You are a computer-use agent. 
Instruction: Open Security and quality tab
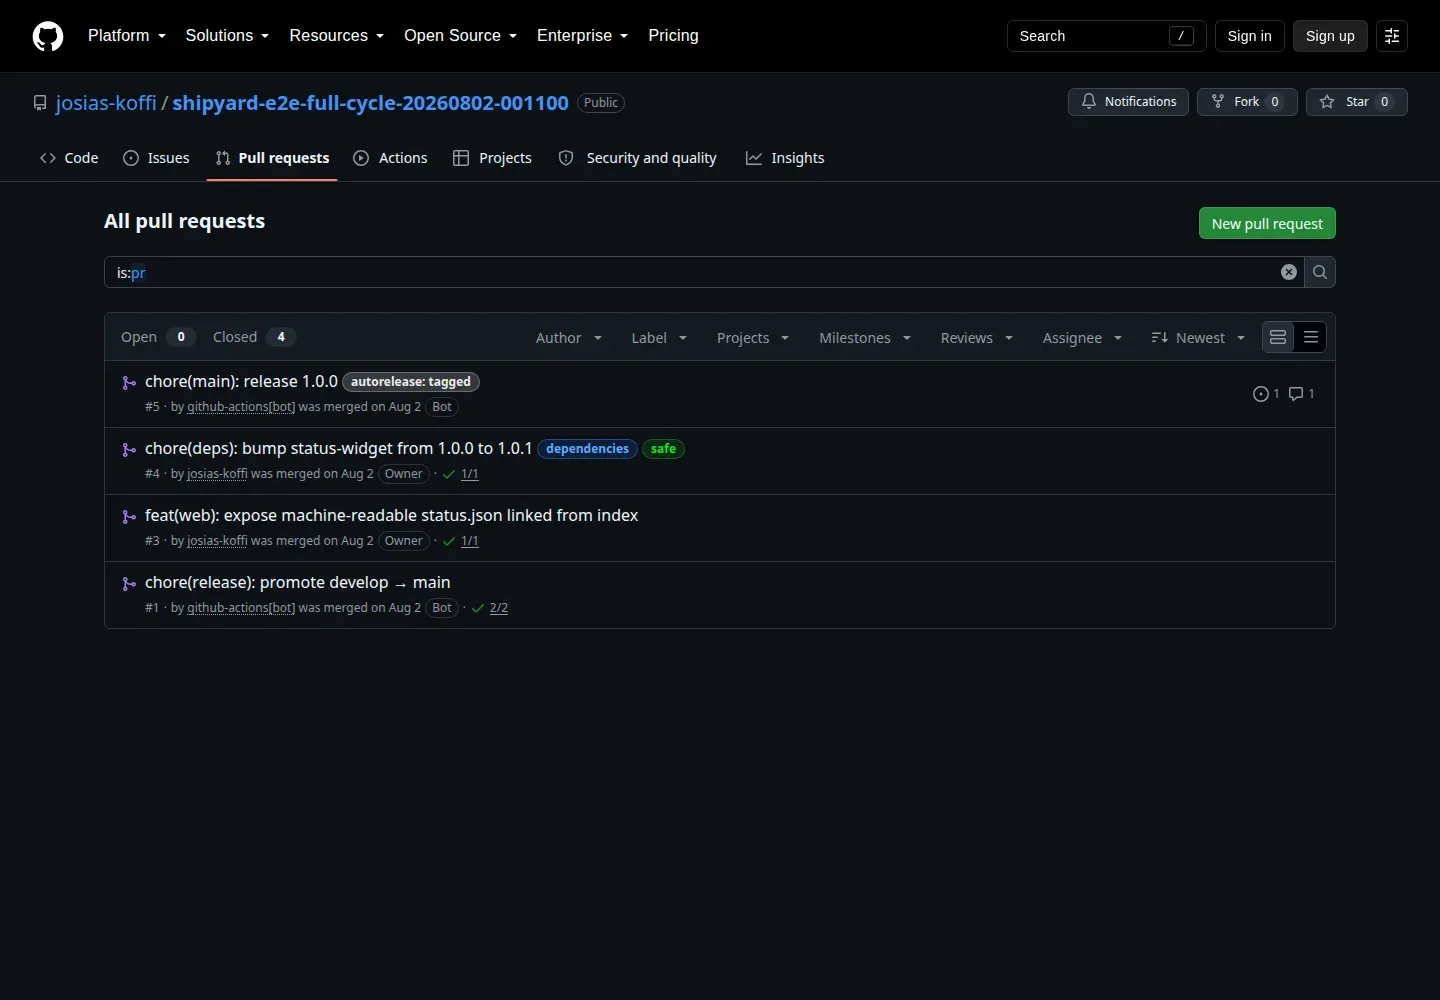pyautogui.click(x=637, y=158)
